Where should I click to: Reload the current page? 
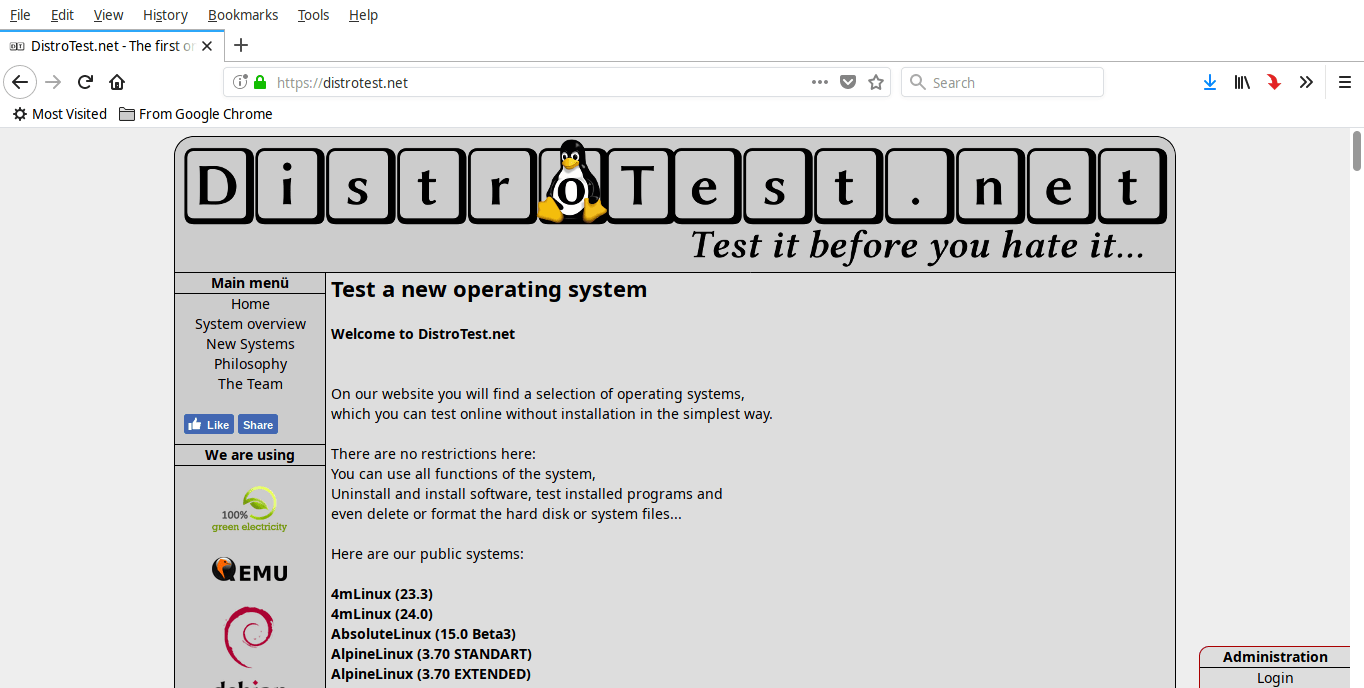[84, 82]
